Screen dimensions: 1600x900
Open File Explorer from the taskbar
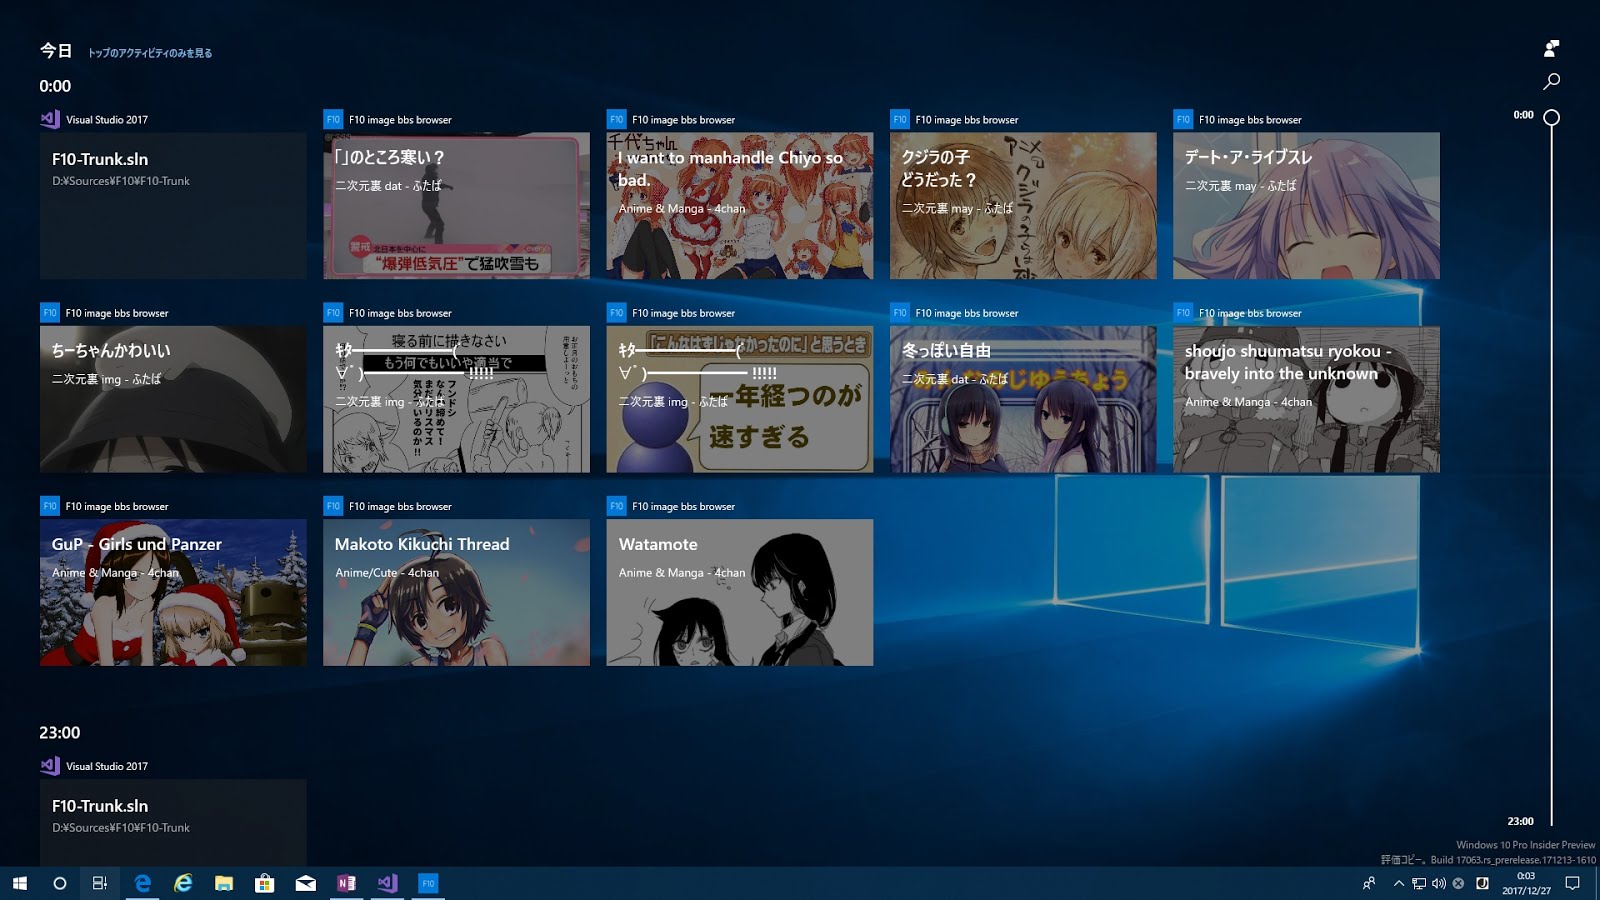pos(224,883)
